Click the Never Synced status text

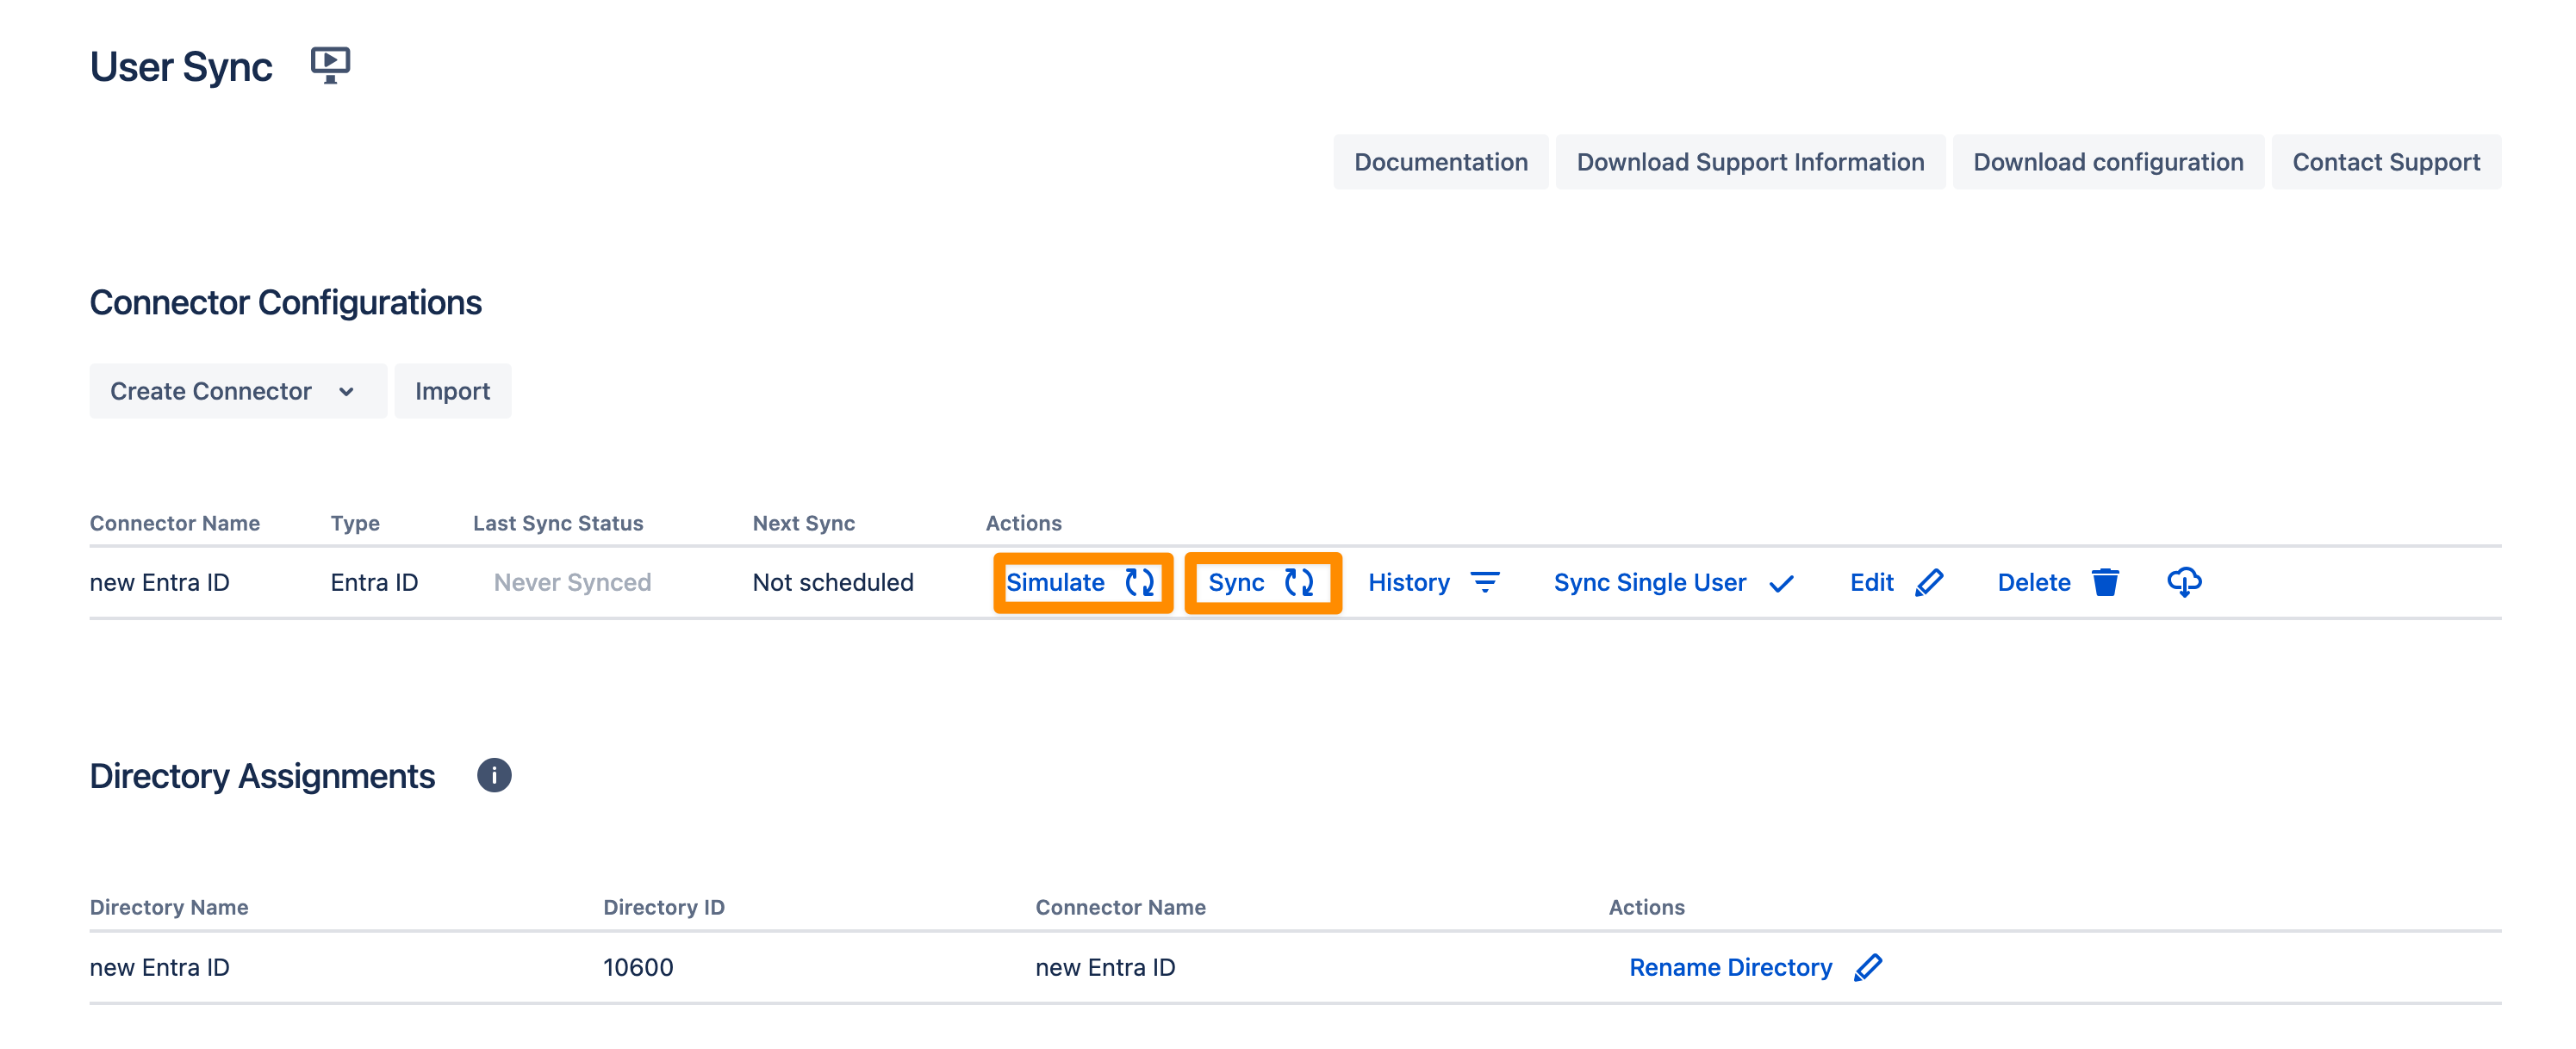(572, 582)
